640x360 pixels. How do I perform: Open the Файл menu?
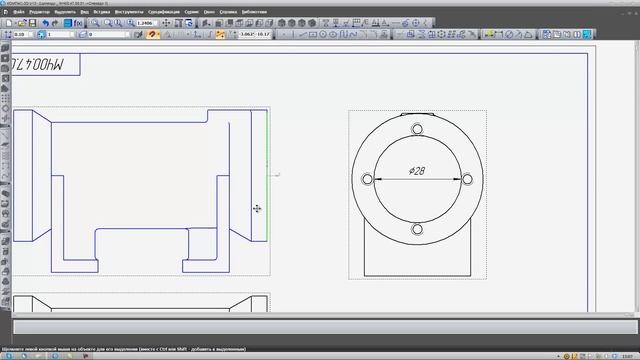coord(19,12)
